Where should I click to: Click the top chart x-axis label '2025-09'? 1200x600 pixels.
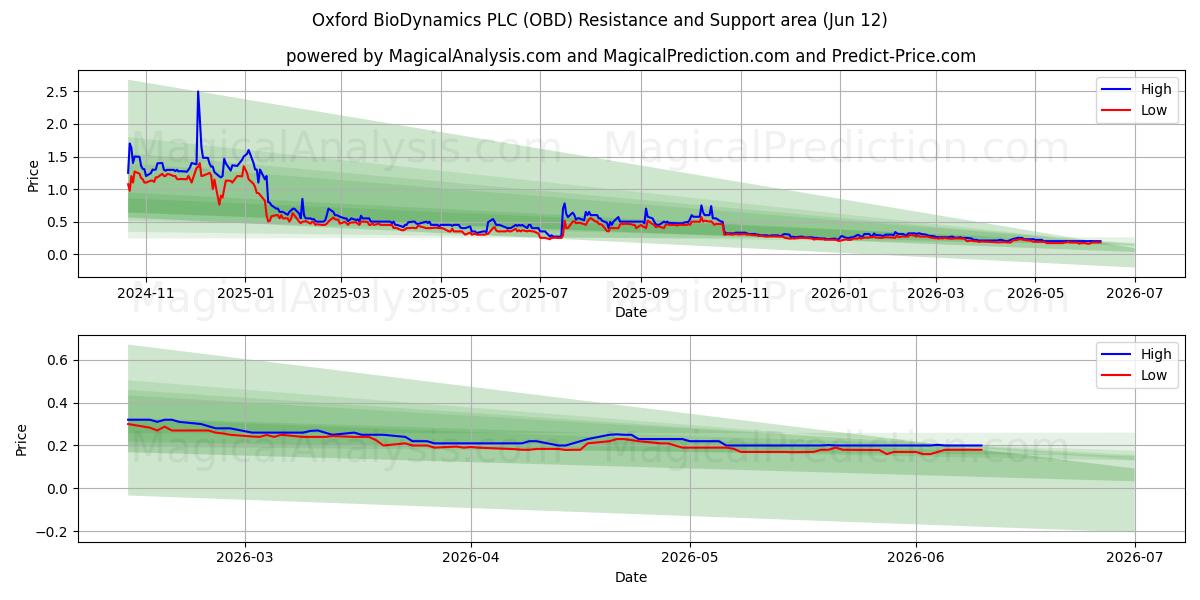641,293
